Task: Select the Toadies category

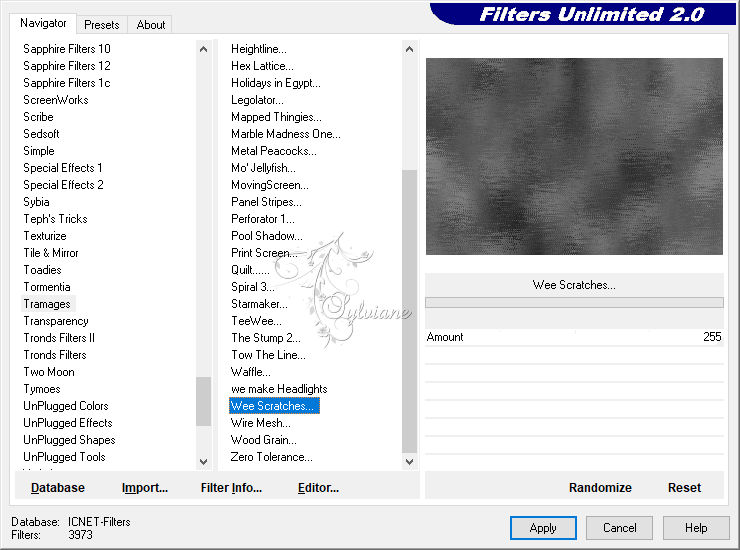Action: 42,270
